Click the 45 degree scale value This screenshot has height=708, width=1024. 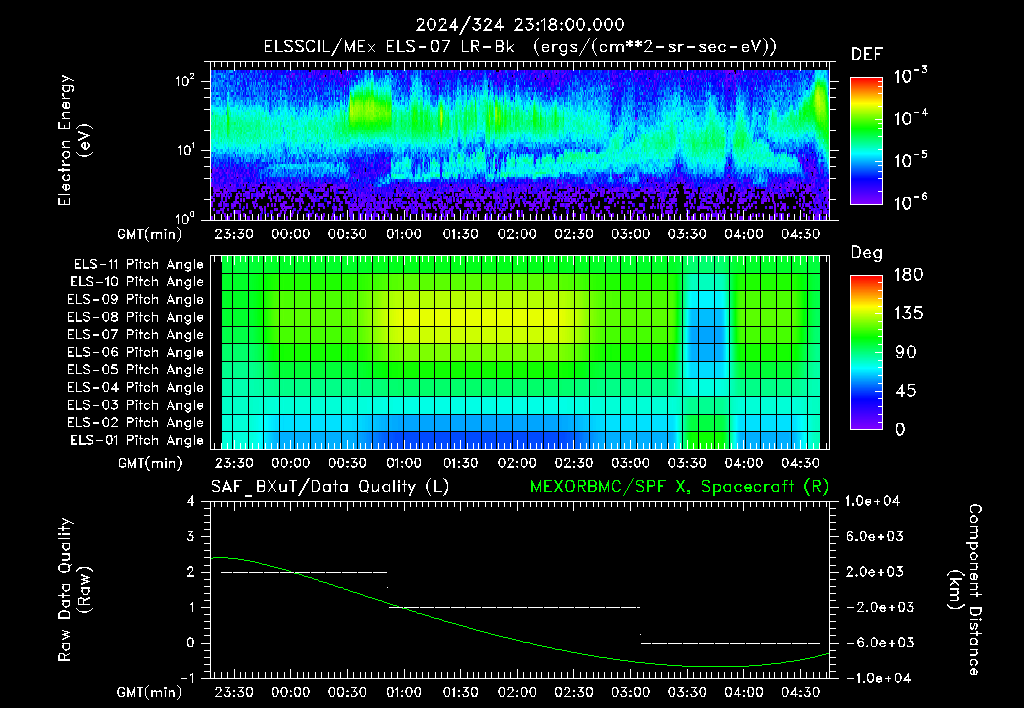(x=905, y=391)
